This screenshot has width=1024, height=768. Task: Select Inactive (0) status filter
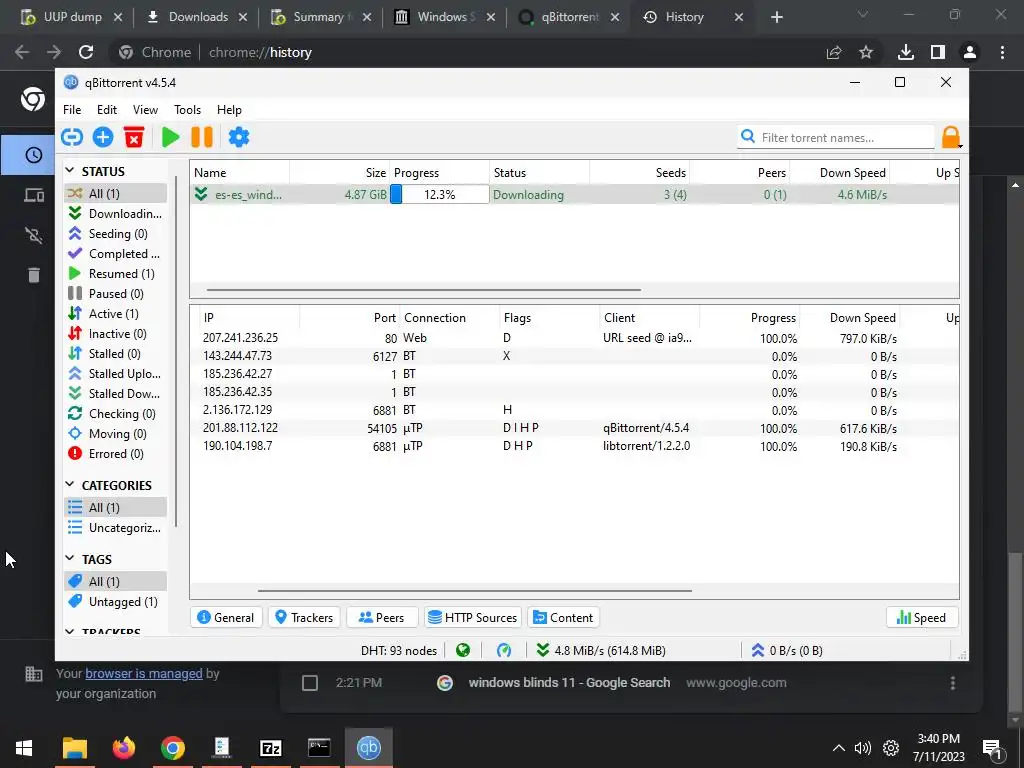pos(115,334)
